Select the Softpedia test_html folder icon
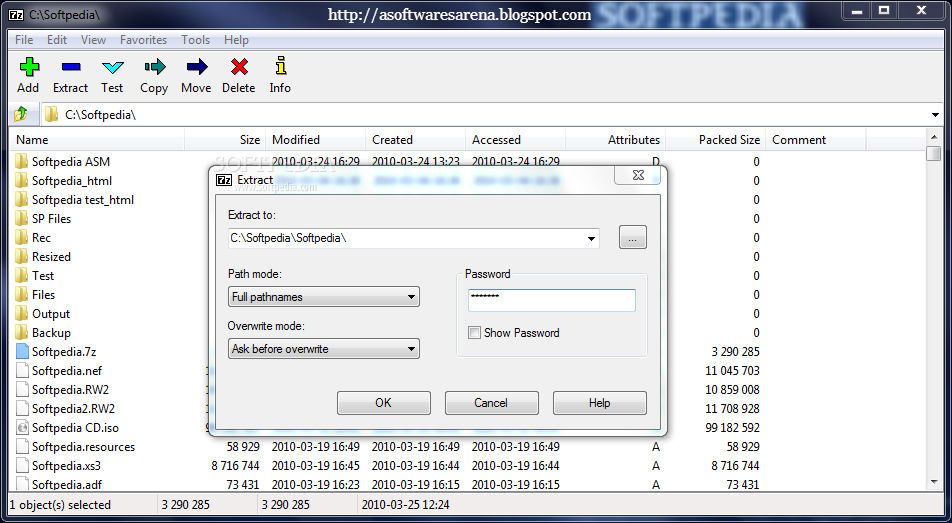This screenshot has height=523, width=952. (22, 199)
